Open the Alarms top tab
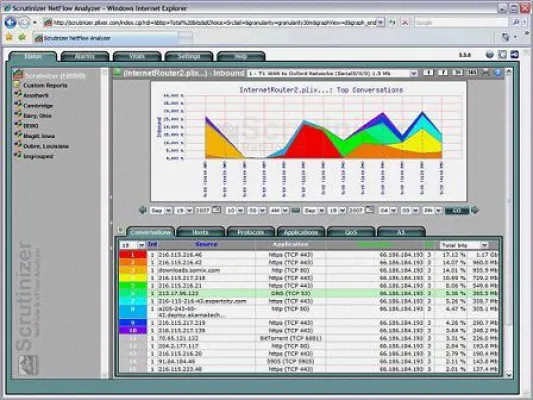 tap(85, 56)
